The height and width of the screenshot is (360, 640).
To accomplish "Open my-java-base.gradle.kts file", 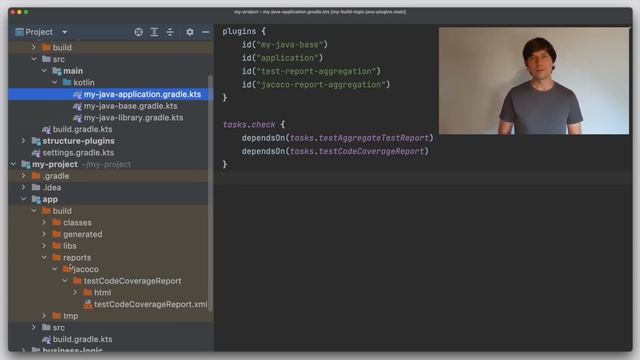I will tap(130, 106).
